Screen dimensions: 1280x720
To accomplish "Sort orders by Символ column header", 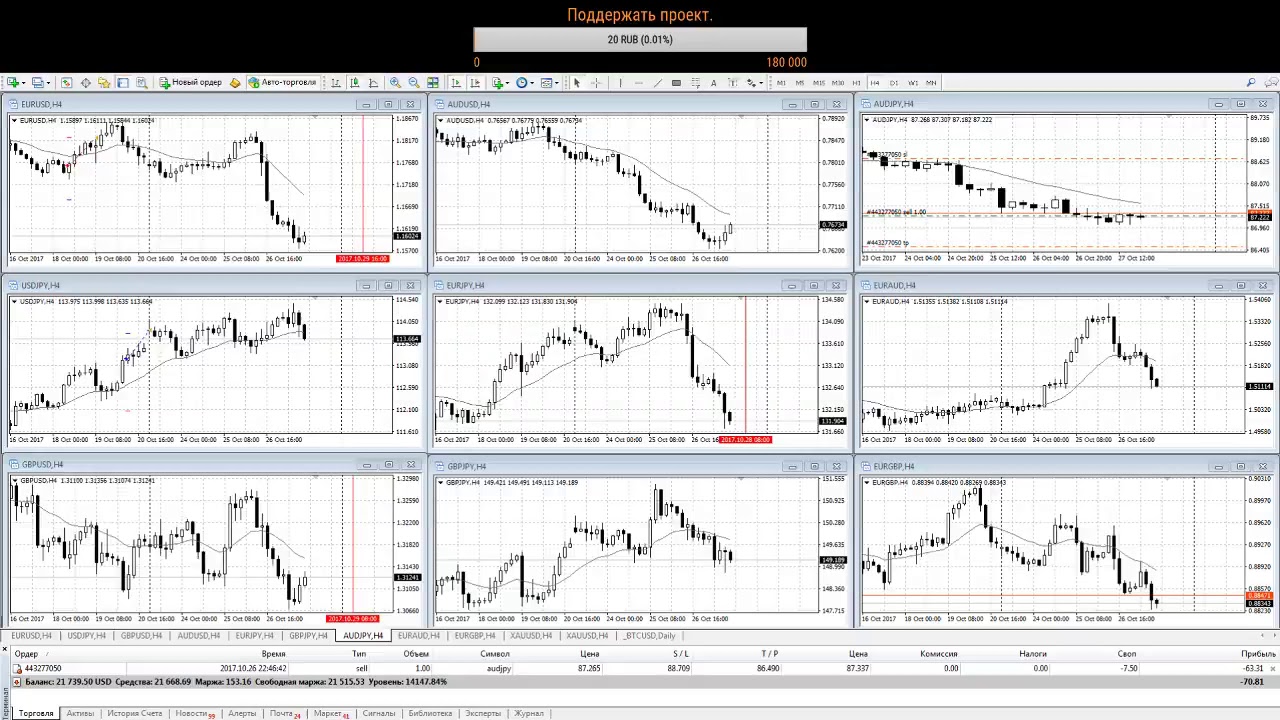I will 495,654.
